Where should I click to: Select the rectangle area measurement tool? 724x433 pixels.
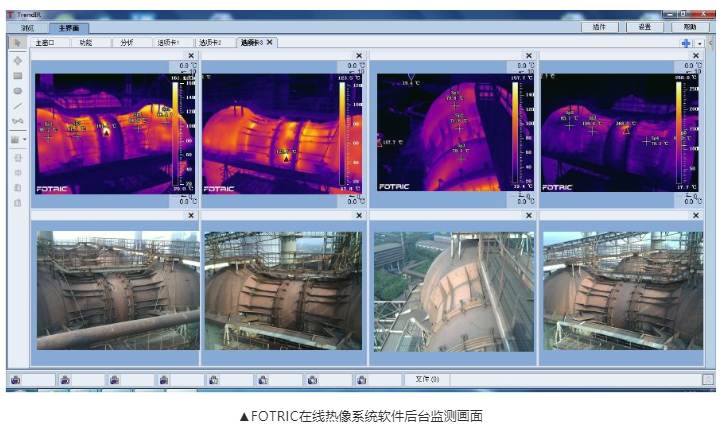click(x=17, y=76)
